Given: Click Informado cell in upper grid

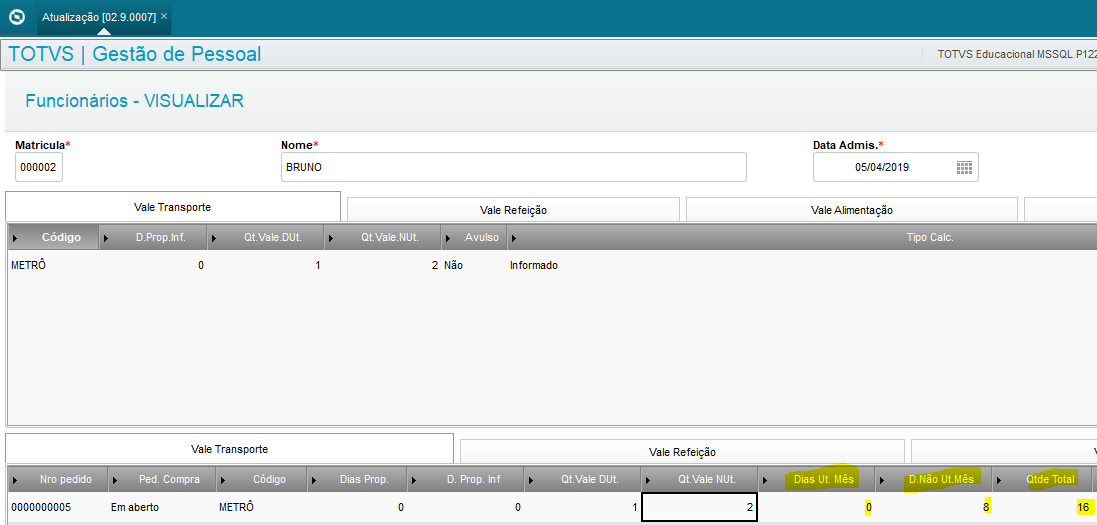Looking at the screenshot, I should 534,266.
